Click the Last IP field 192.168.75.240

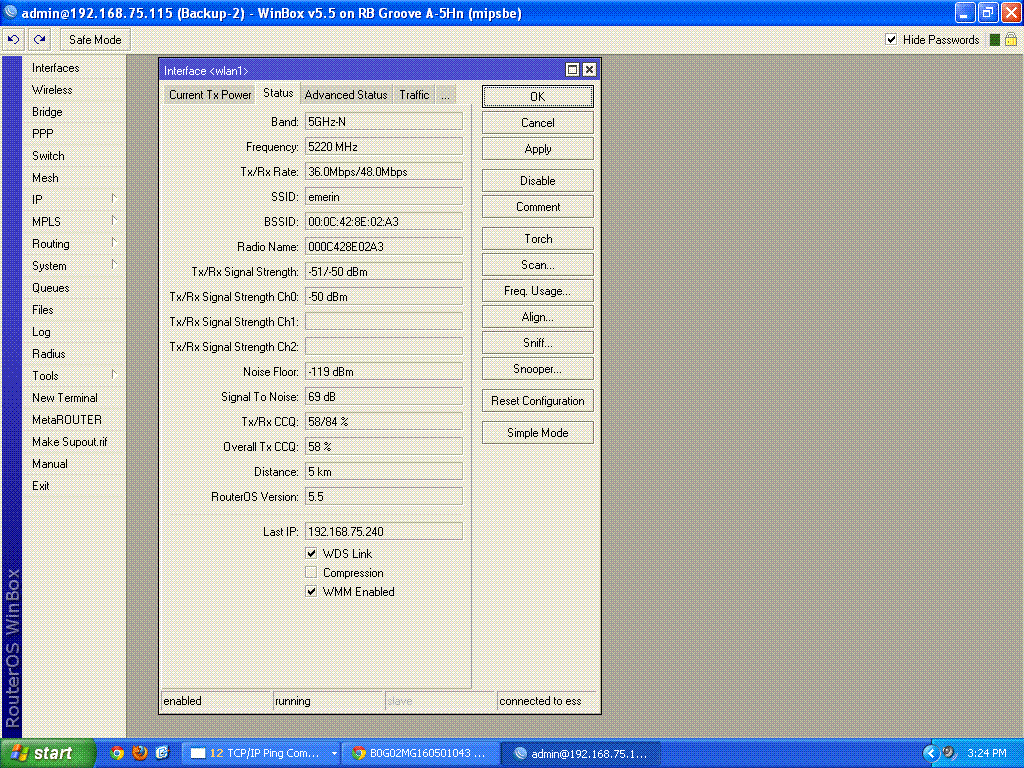coord(383,532)
